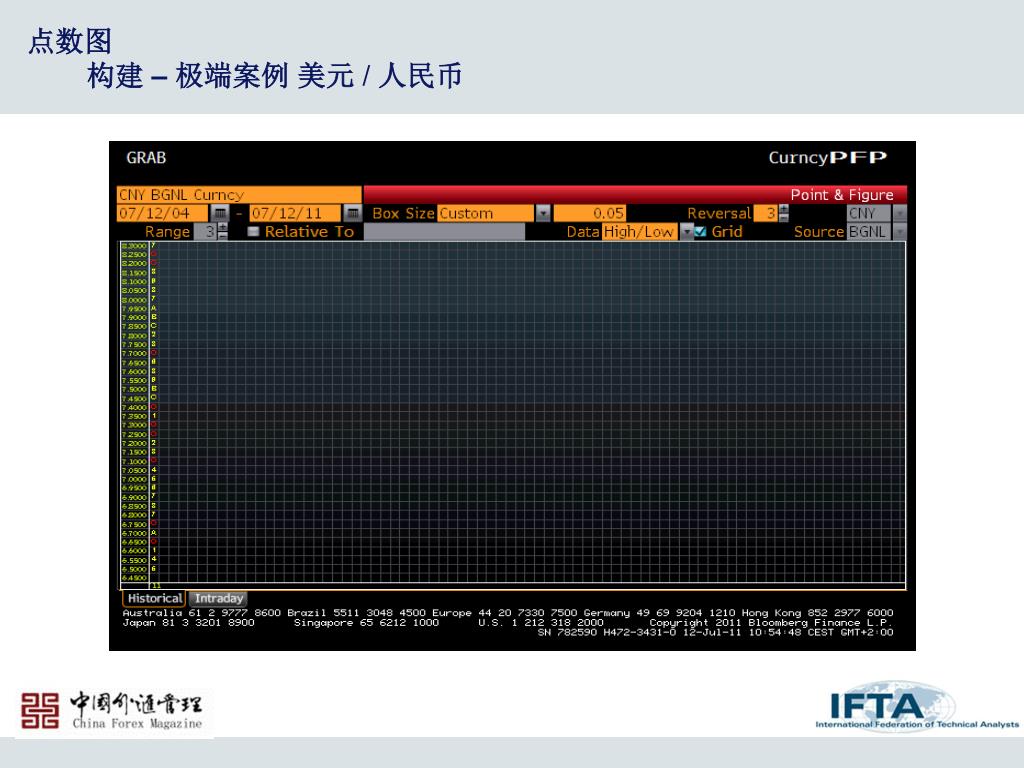Click the IFTA logo
The width and height of the screenshot is (1024, 768).
click(x=916, y=707)
